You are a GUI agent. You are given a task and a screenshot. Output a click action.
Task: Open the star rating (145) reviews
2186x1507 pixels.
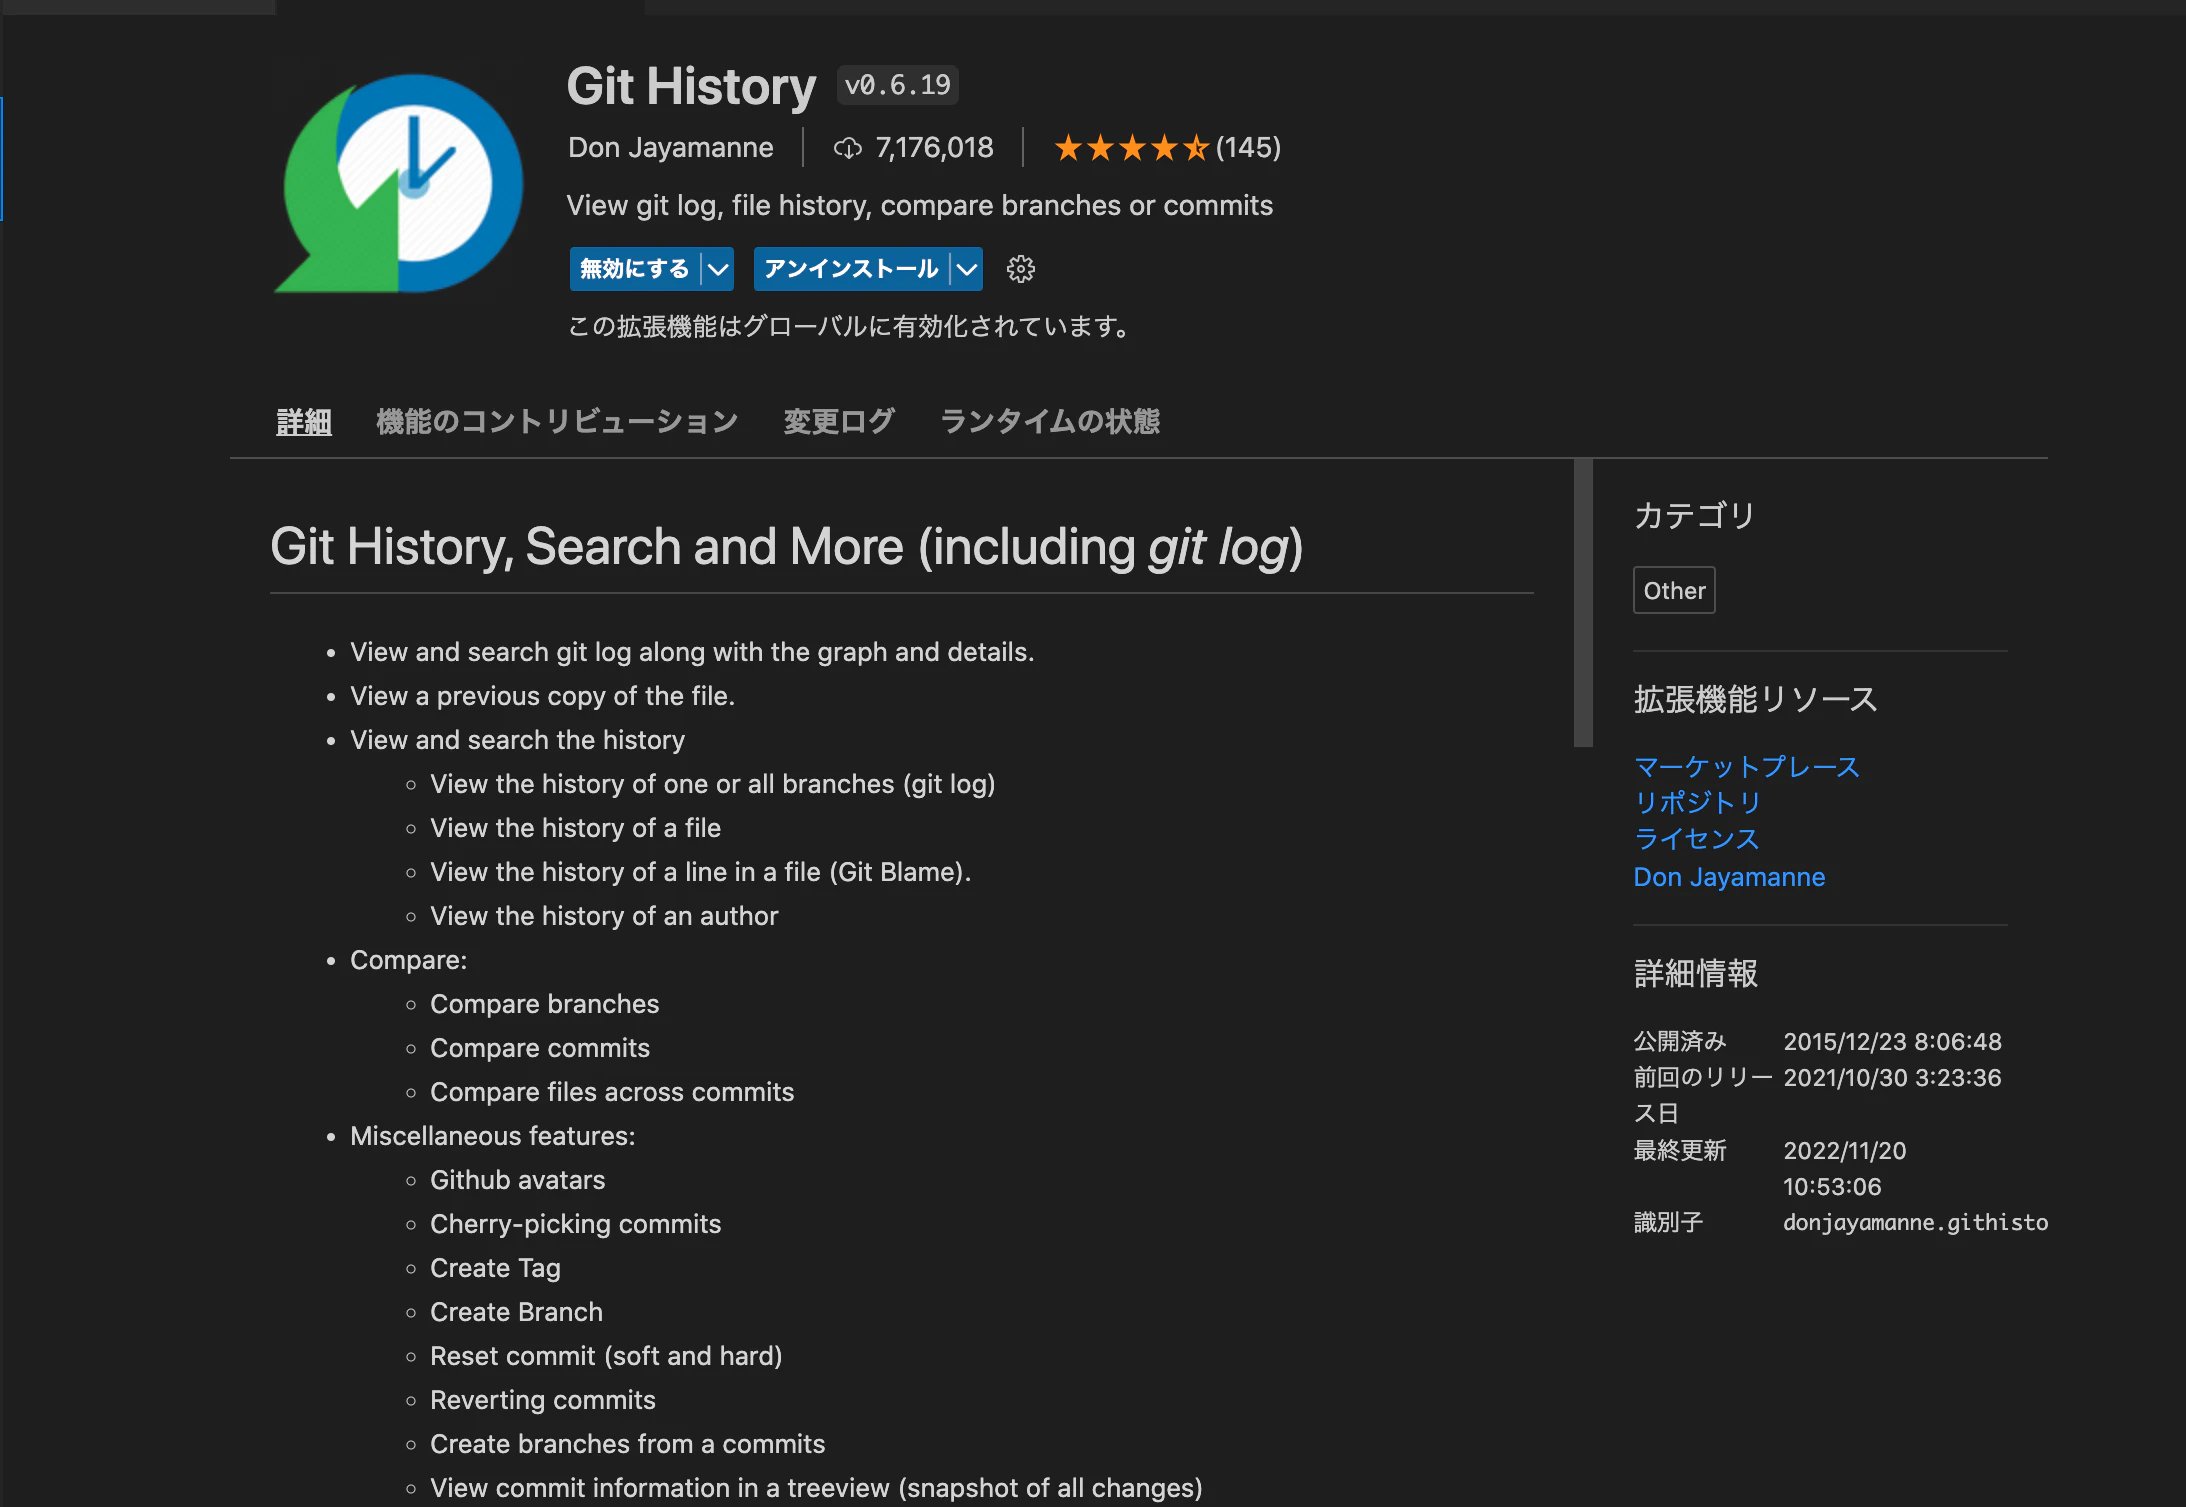tap(1167, 148)
